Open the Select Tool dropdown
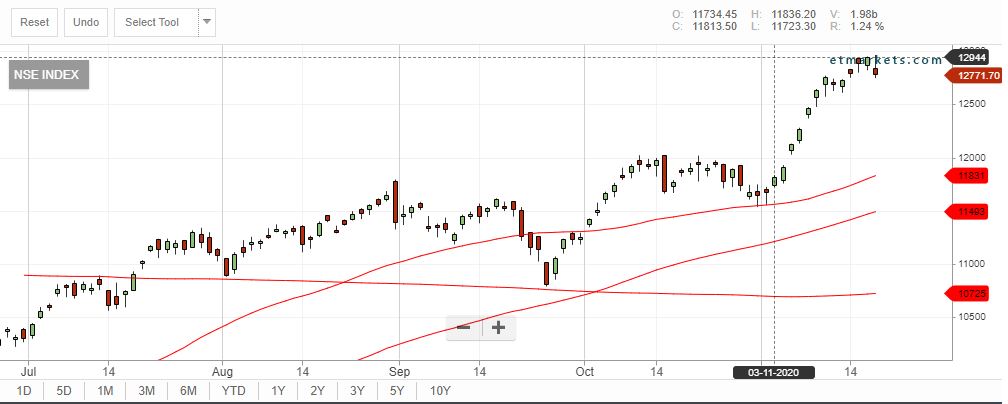The width and height of the screenshot is (1008, 404). (x=153, y=22)
